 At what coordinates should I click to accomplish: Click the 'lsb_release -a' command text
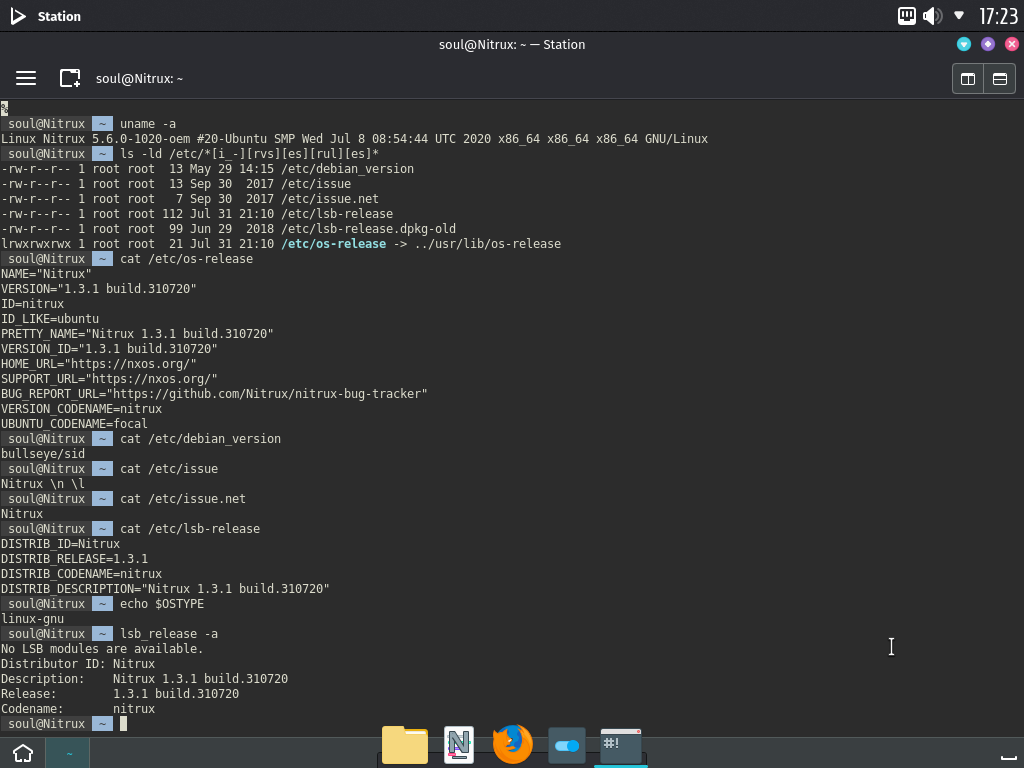pos(169,634)
